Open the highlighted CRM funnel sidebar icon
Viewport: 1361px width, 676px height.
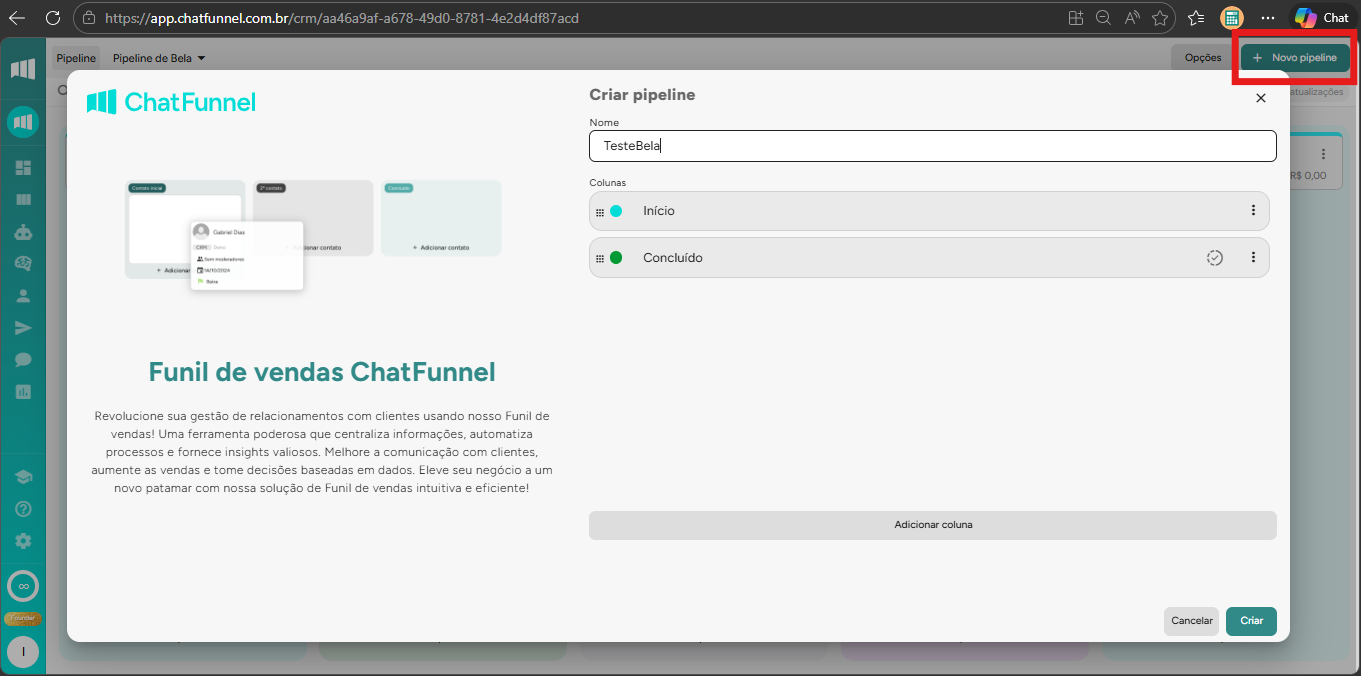point(23,122)
